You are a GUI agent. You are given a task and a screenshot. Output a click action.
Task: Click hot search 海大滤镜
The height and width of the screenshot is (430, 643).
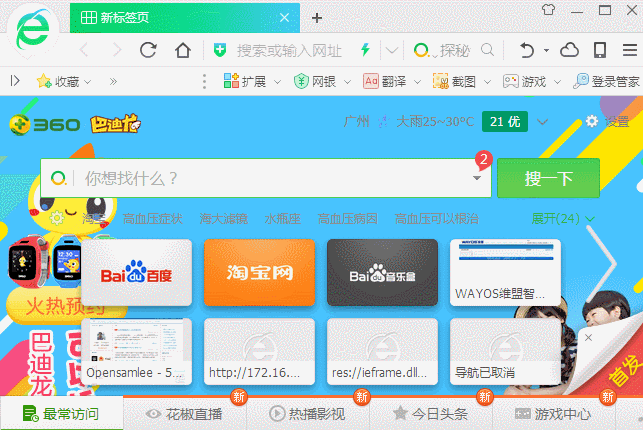223,219
